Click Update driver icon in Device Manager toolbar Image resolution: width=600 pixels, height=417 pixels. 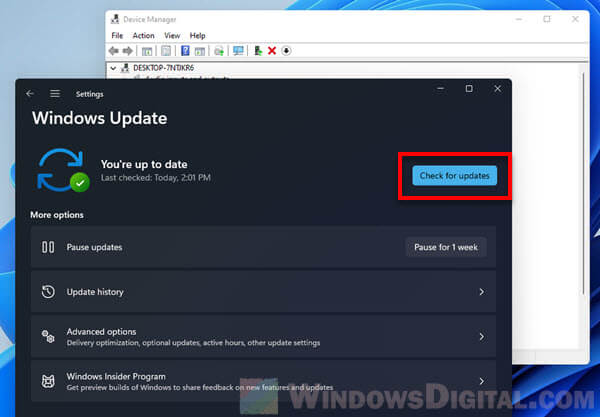[219, 51]
